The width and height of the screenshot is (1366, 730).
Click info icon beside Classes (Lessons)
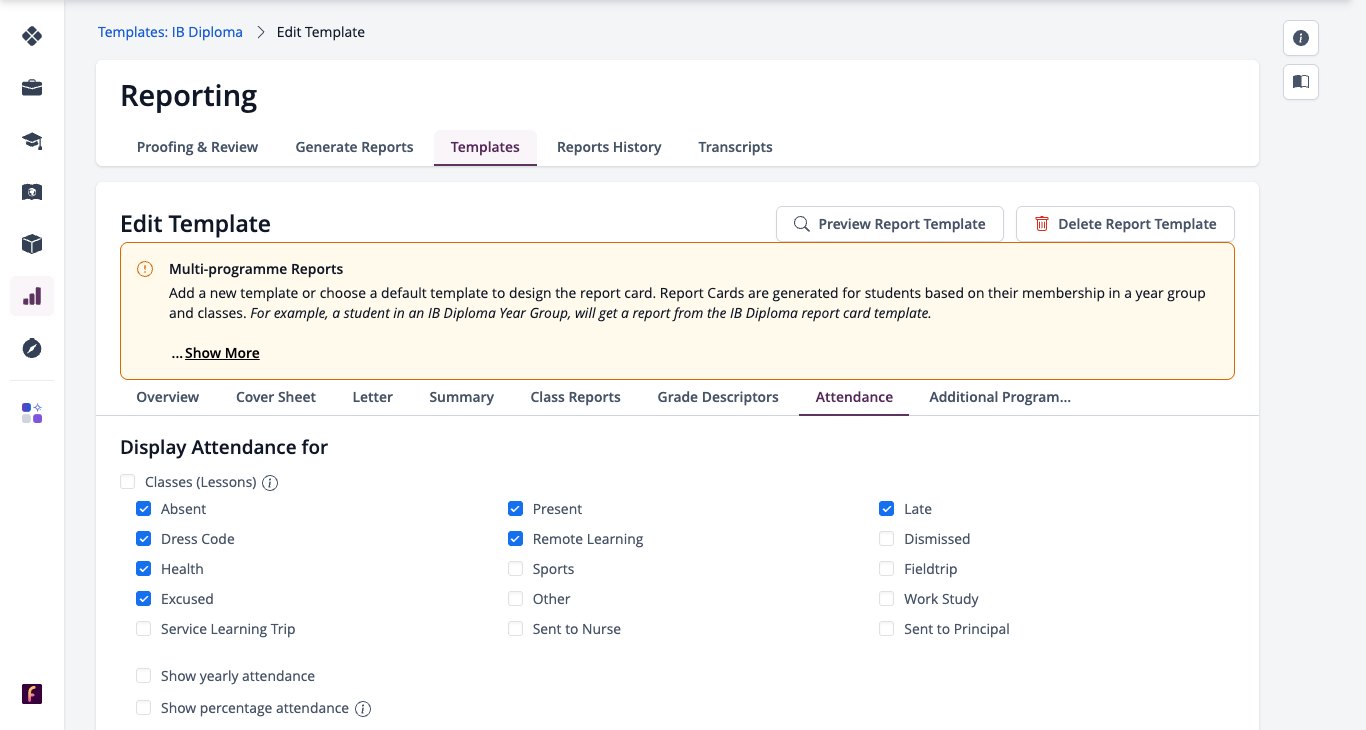pyautogui.click(x=270, y=483)
